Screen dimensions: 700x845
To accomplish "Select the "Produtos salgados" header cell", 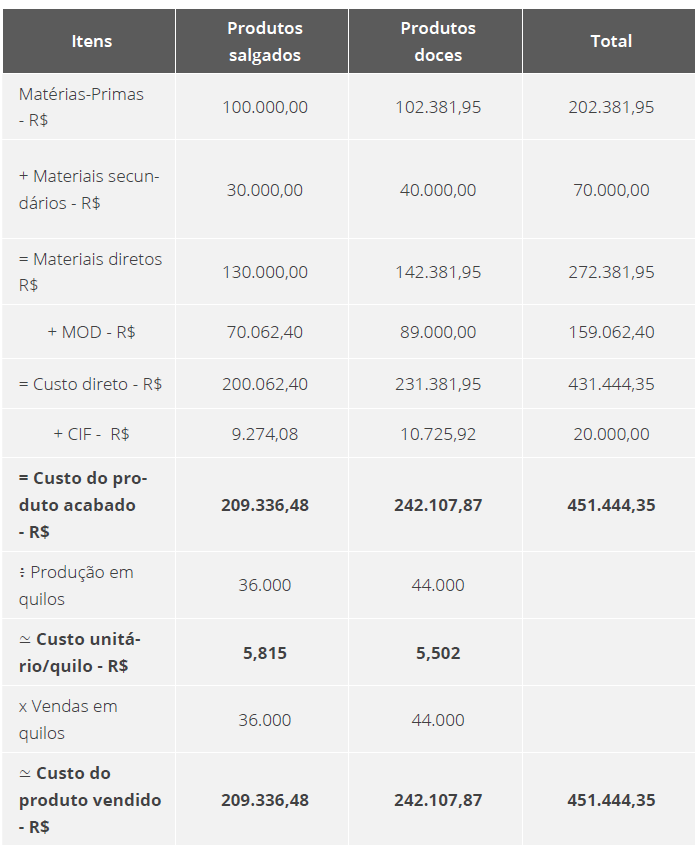I will (264, 41).
